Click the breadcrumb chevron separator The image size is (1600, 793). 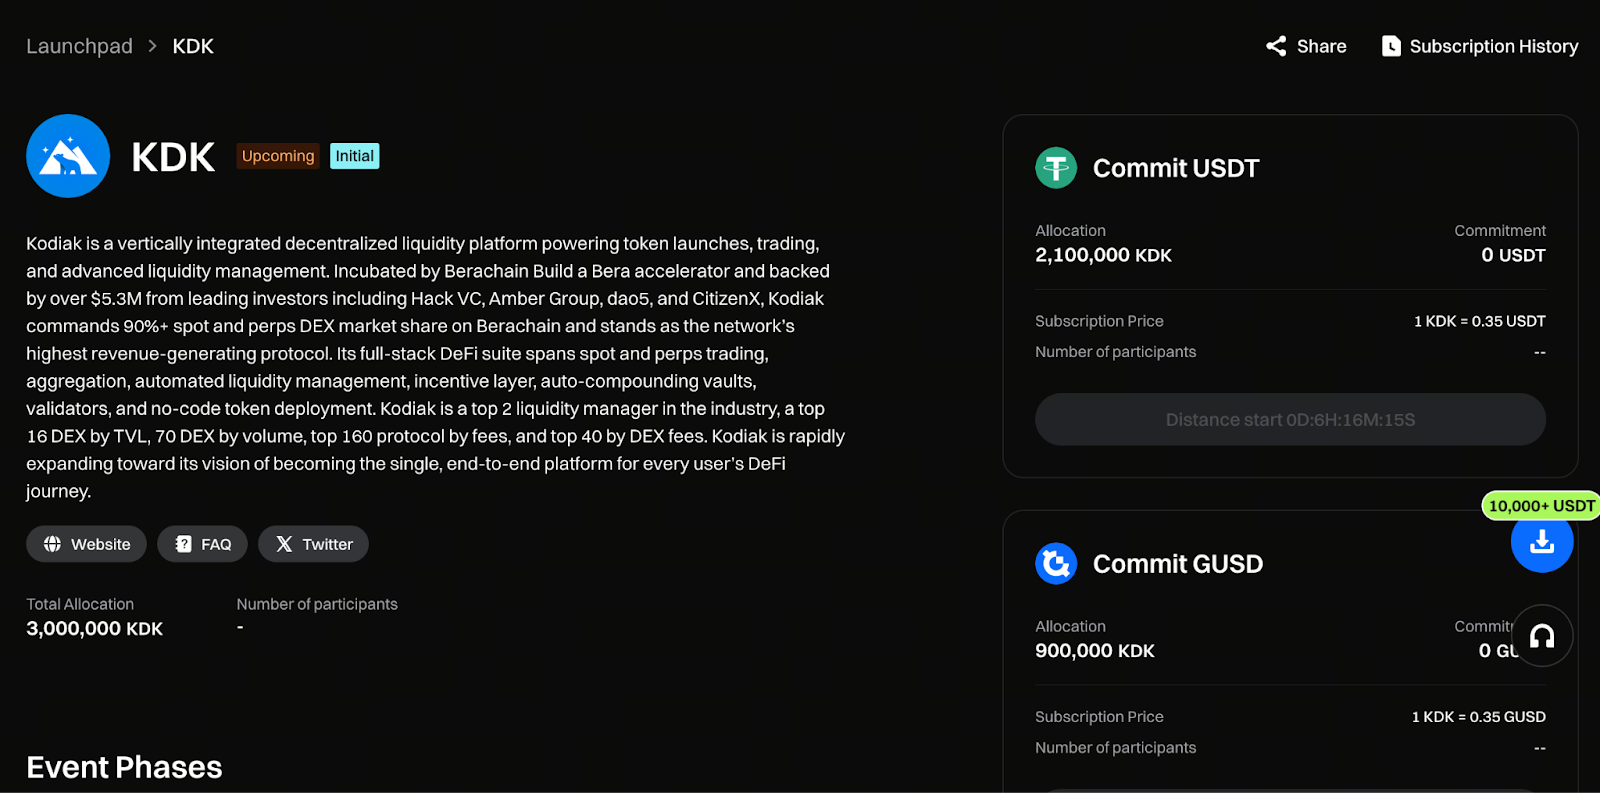152,46
